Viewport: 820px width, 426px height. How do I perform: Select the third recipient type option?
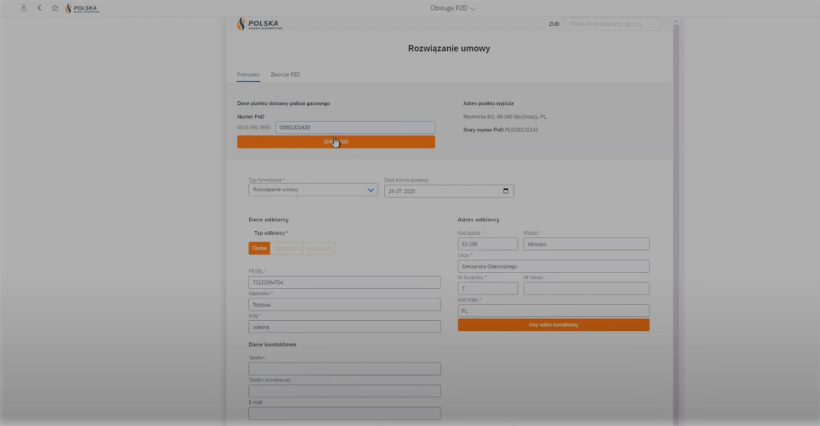point(318,248)
